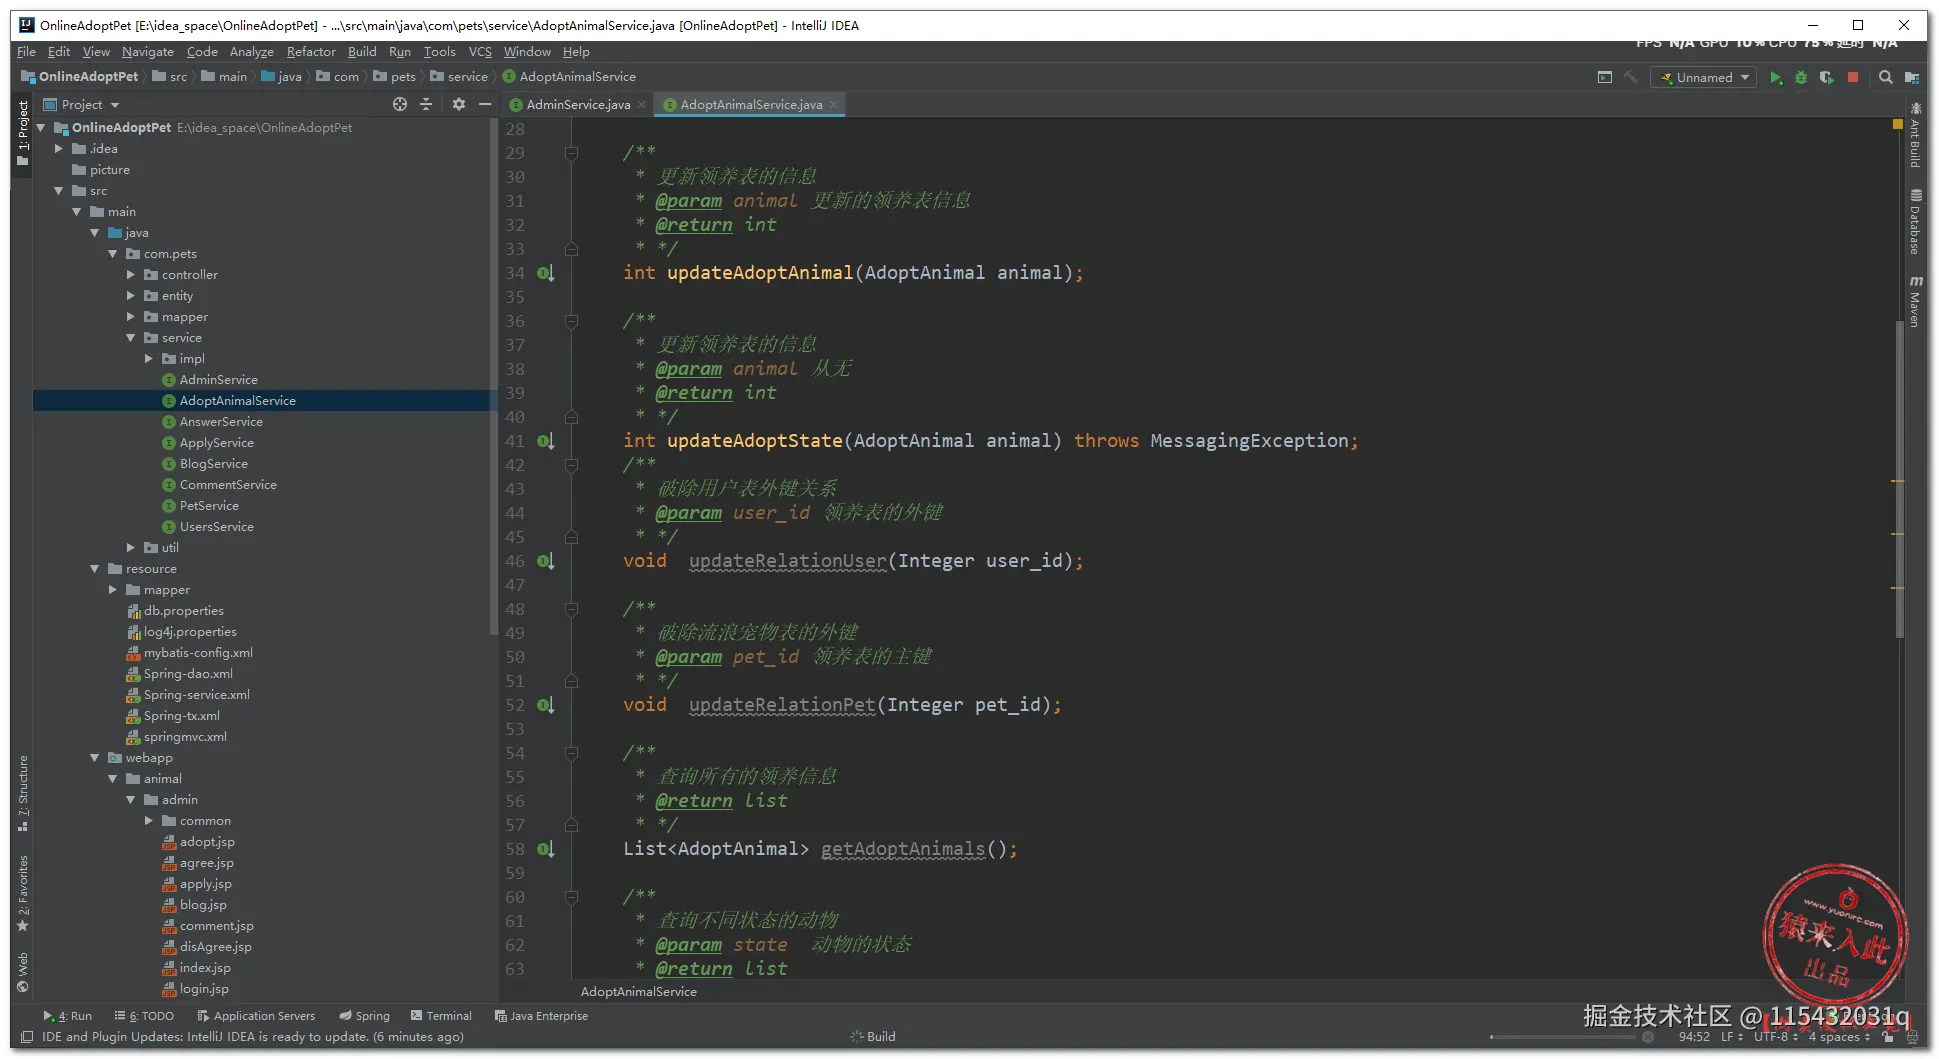Open the Navigate menu

pos(148,52)
